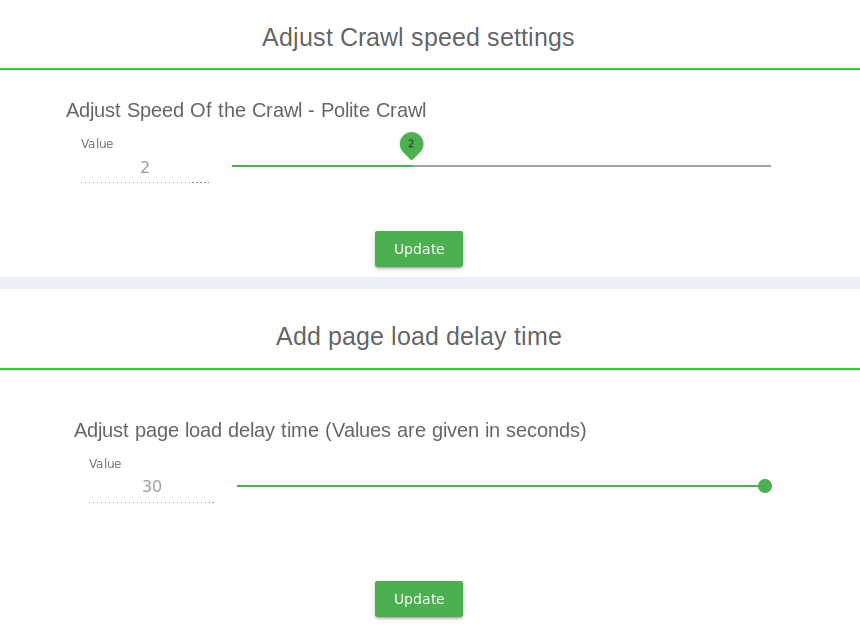
Task: Click the gray unfilled crawl speed slider track
Action: click(x=590, y=165)
